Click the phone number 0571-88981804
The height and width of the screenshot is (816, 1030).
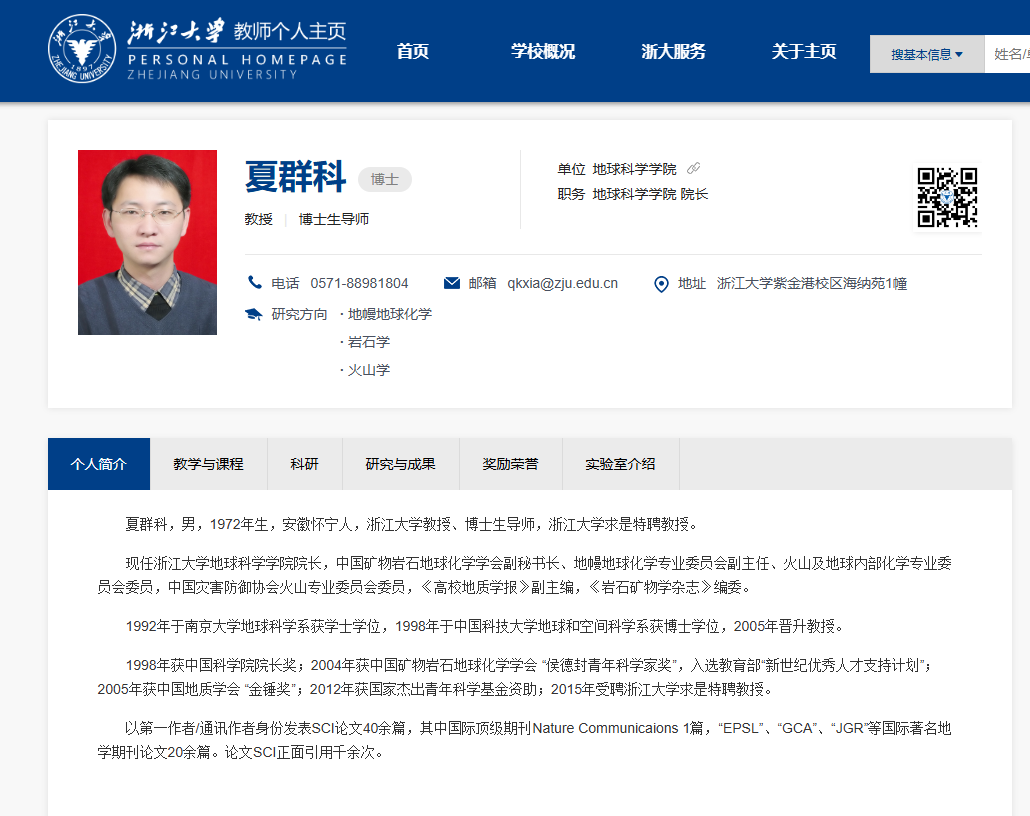click(x=359, y=283)
